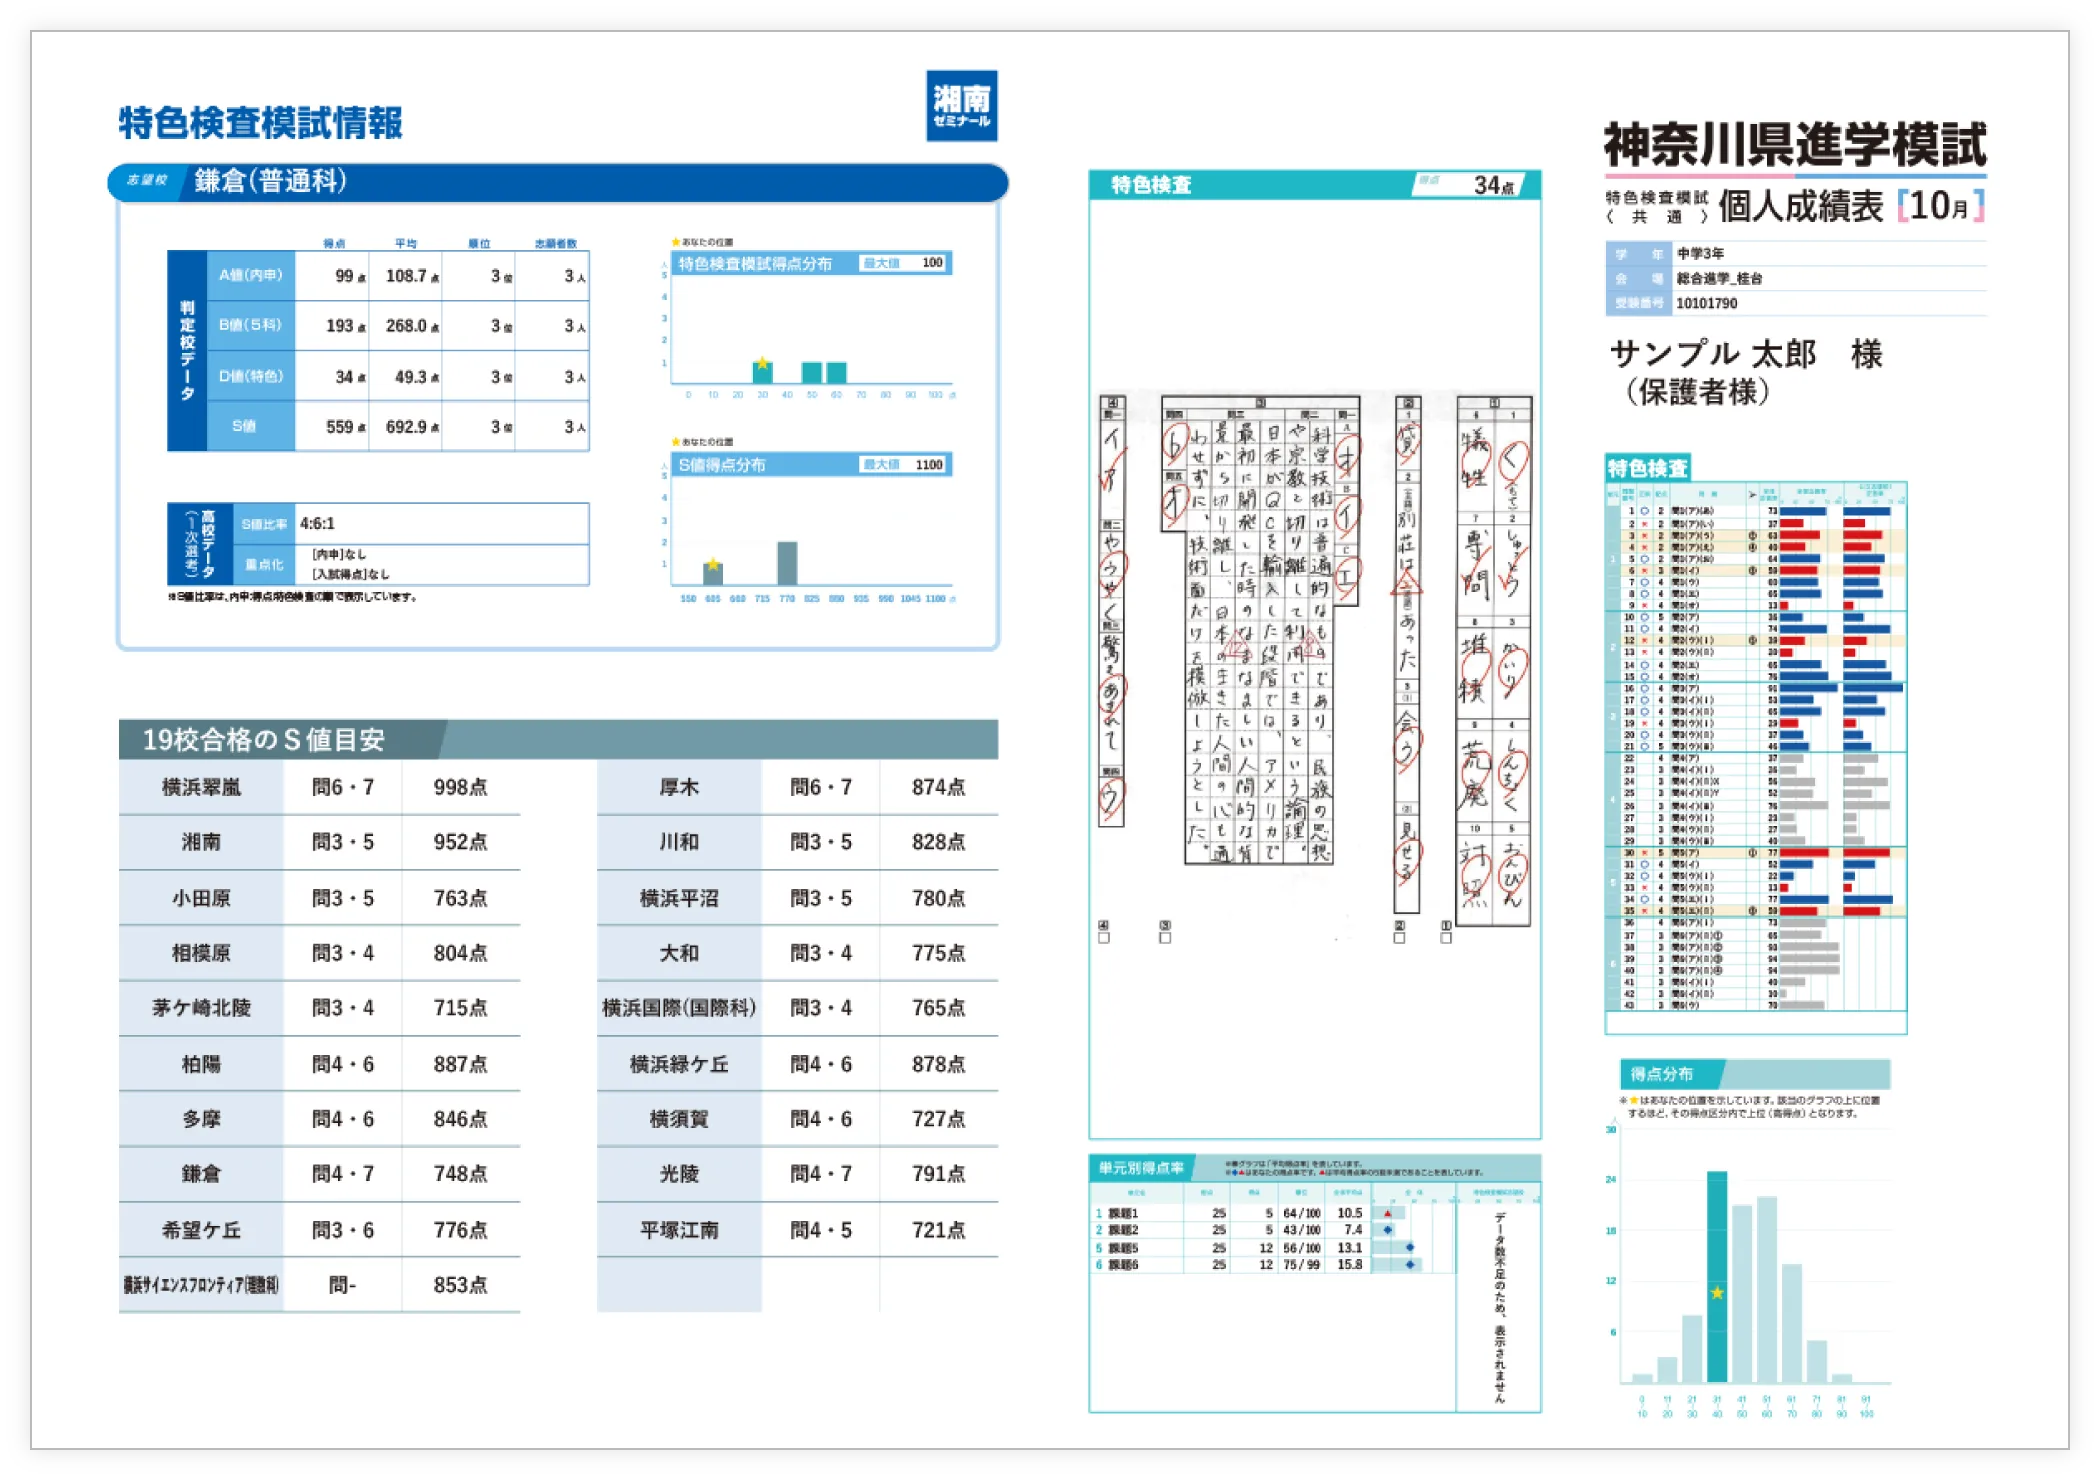Select the B値(5科) row label
Image resolution: width=2100 pixels, height=1480 pixels.
(x=250, y=325)
